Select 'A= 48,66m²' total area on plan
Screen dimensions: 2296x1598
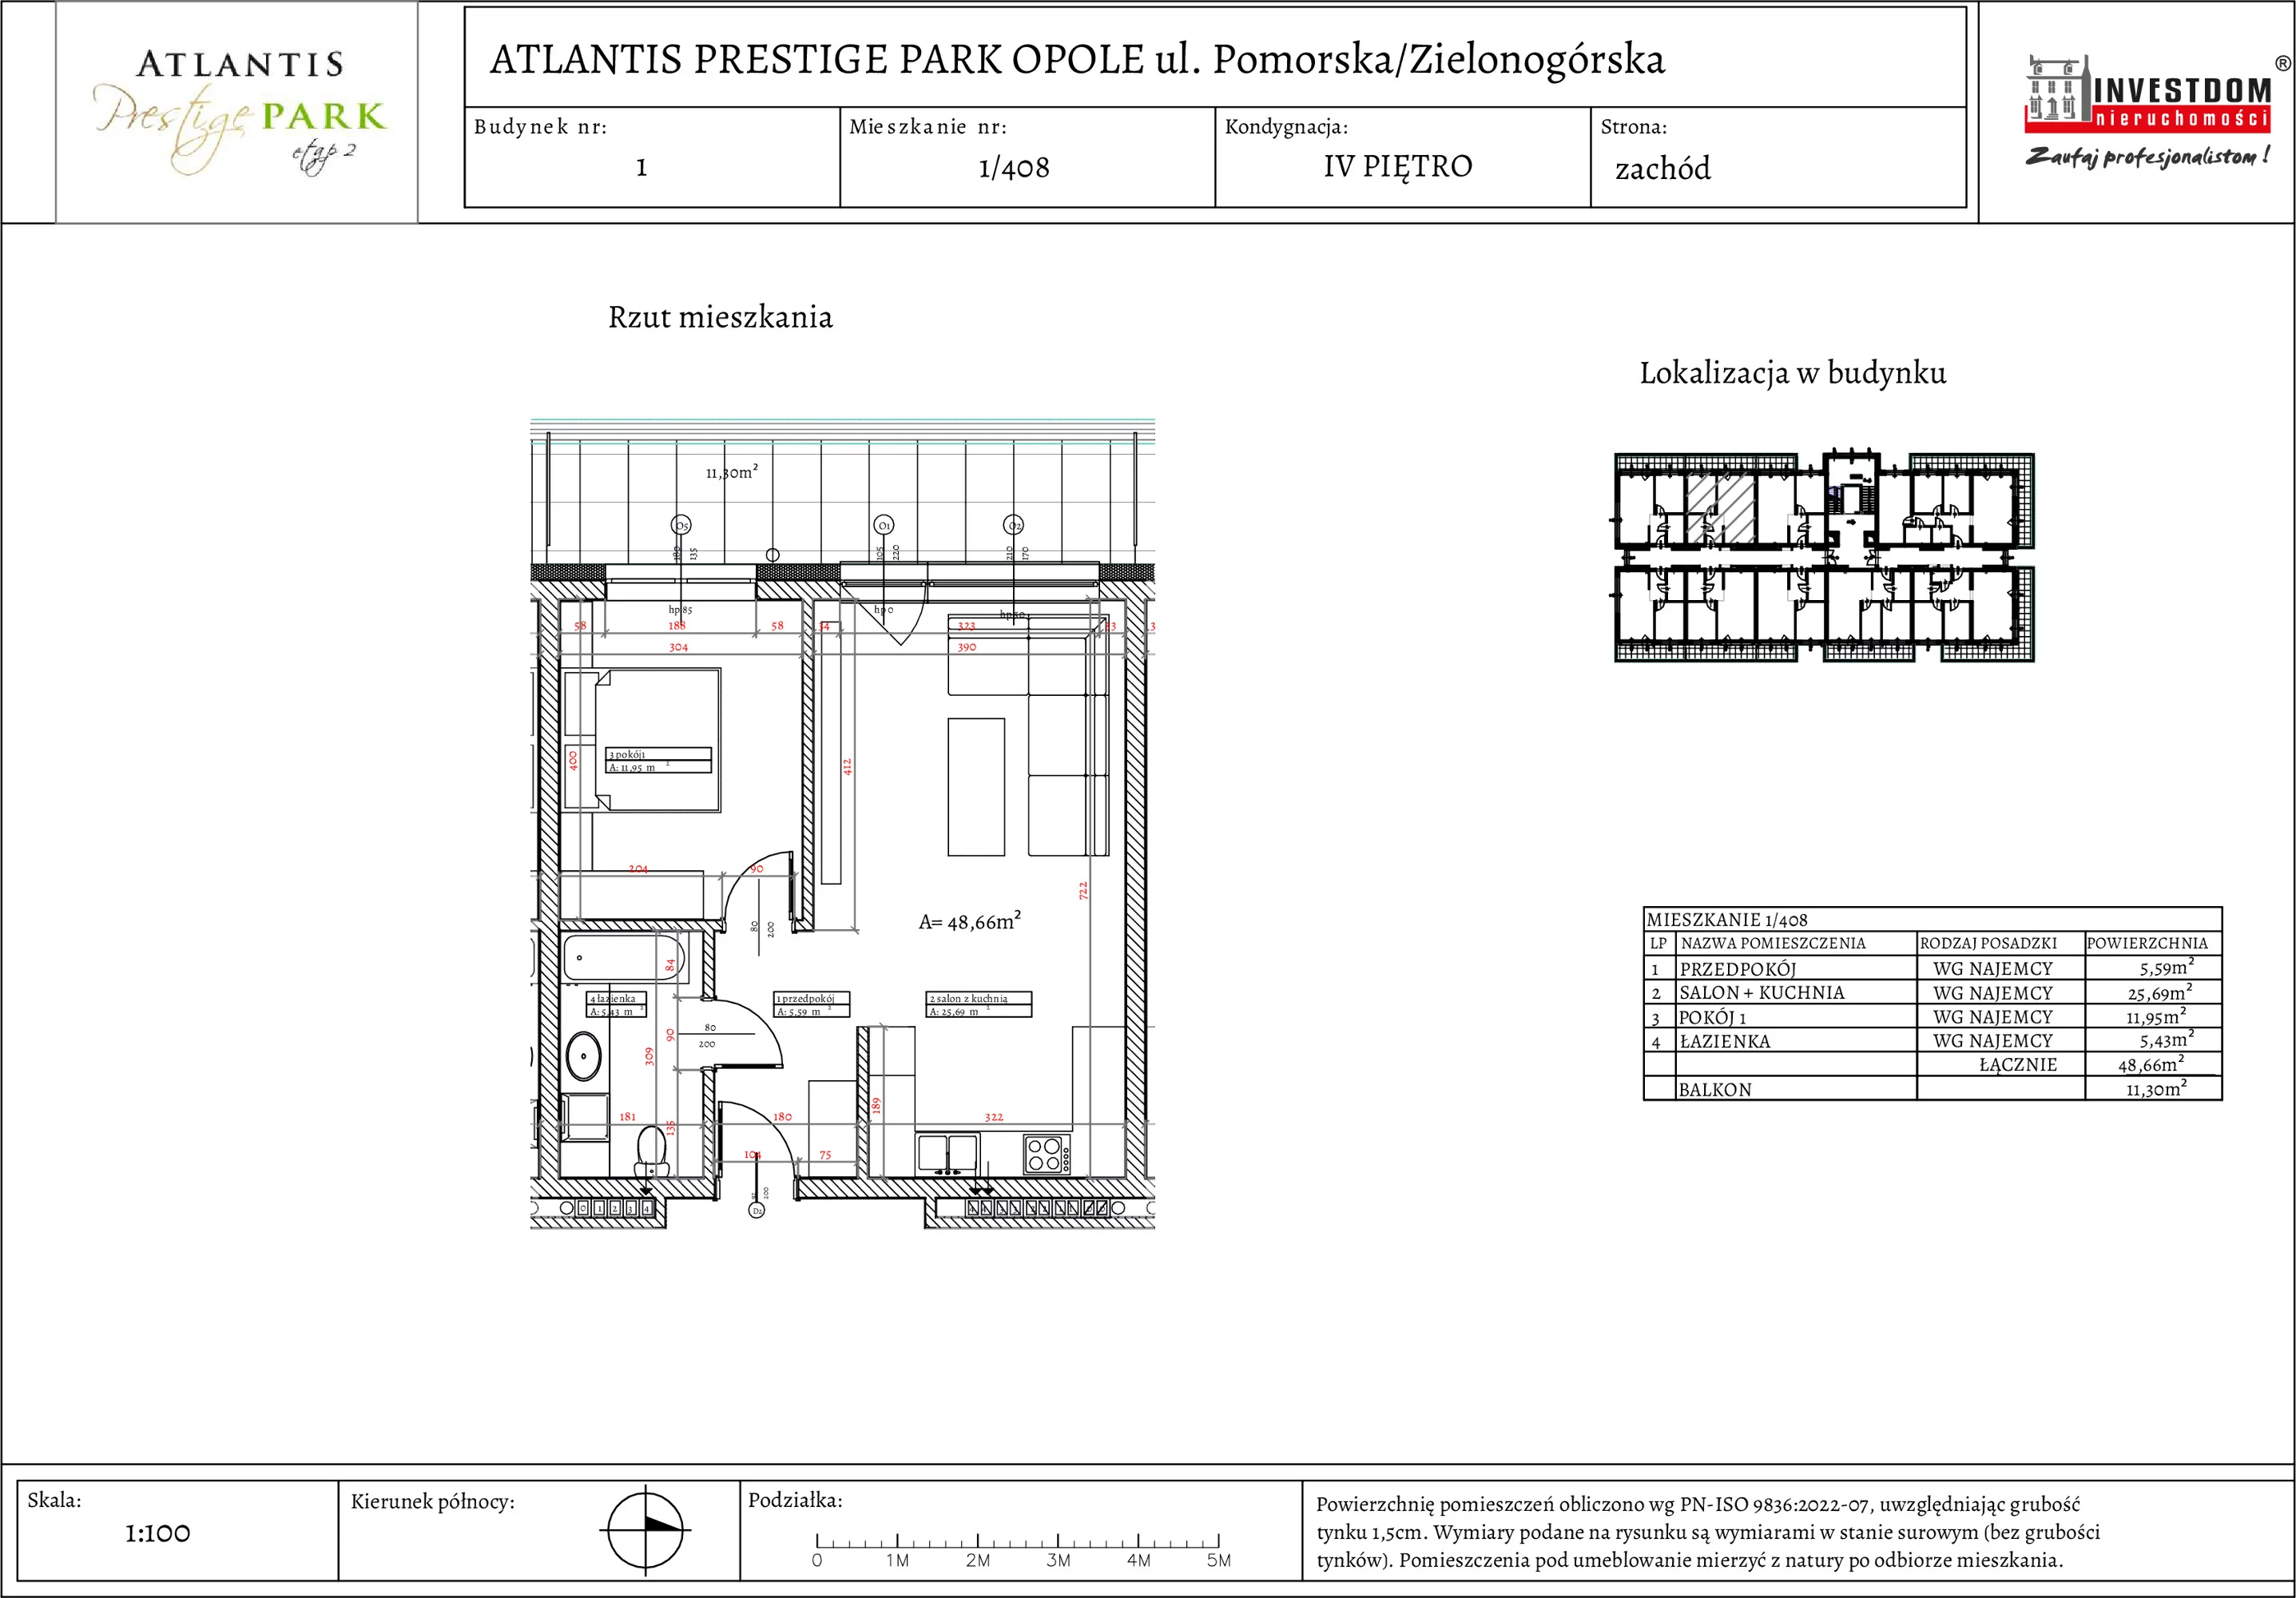[970, 921]
